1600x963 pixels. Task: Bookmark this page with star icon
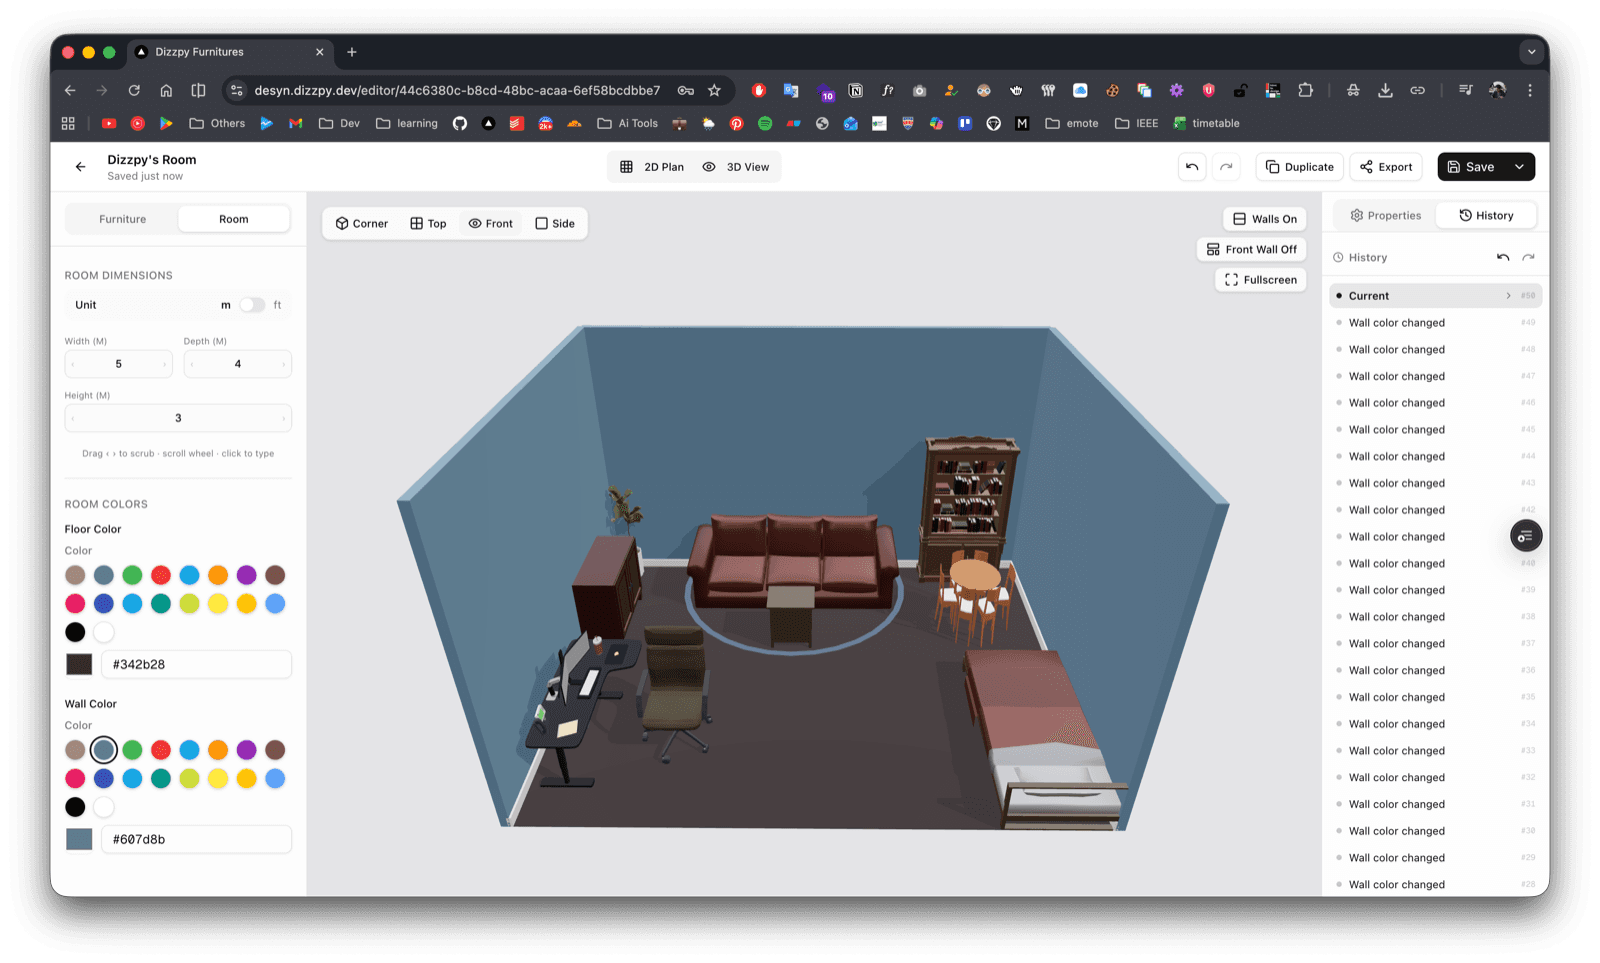point(714,90)
